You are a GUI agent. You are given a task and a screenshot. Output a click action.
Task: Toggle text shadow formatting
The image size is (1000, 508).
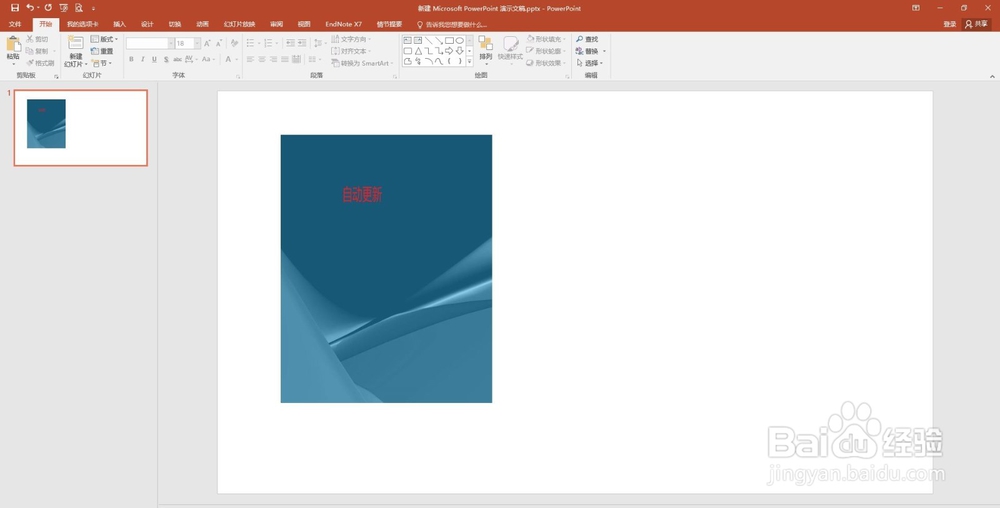[166, 59]
